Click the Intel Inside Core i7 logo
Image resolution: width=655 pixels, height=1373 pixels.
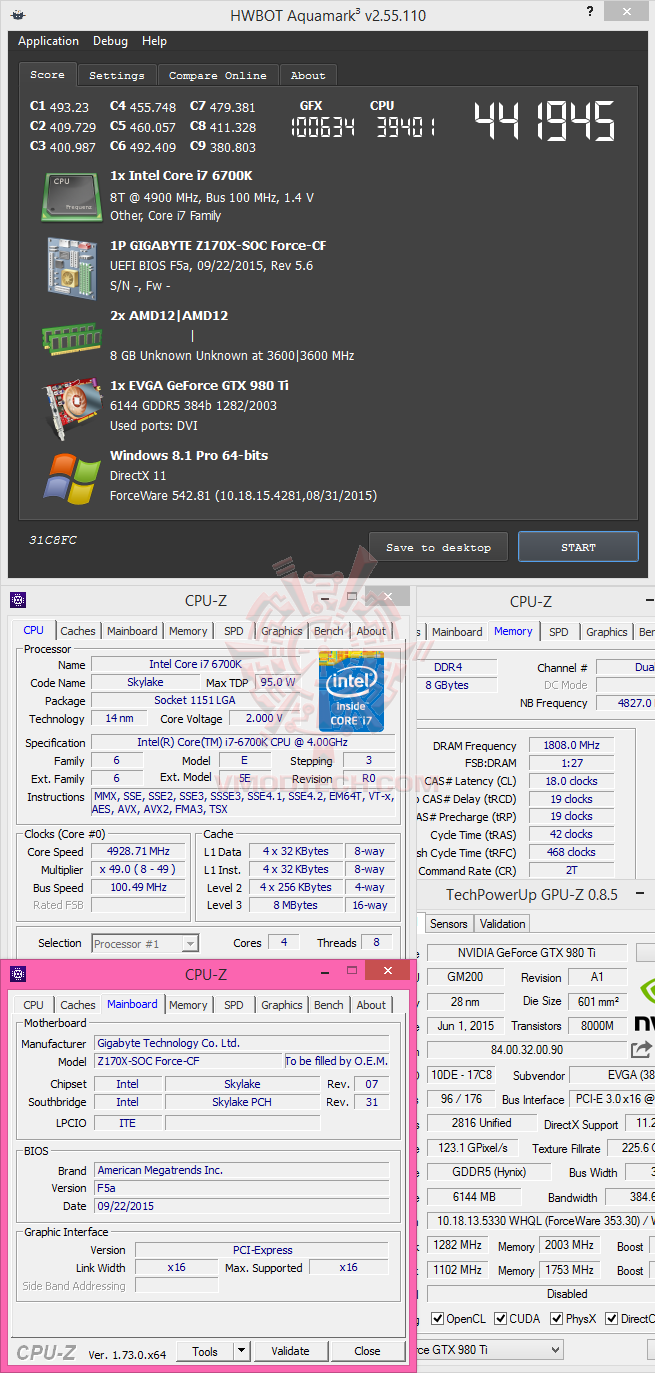click(351, 692)
